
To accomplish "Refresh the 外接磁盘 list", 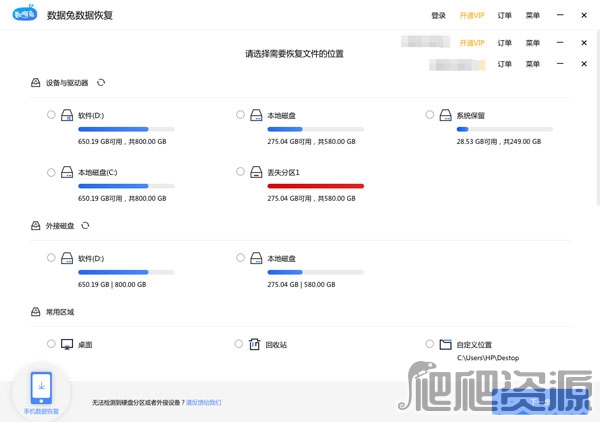I will [85, 226].
